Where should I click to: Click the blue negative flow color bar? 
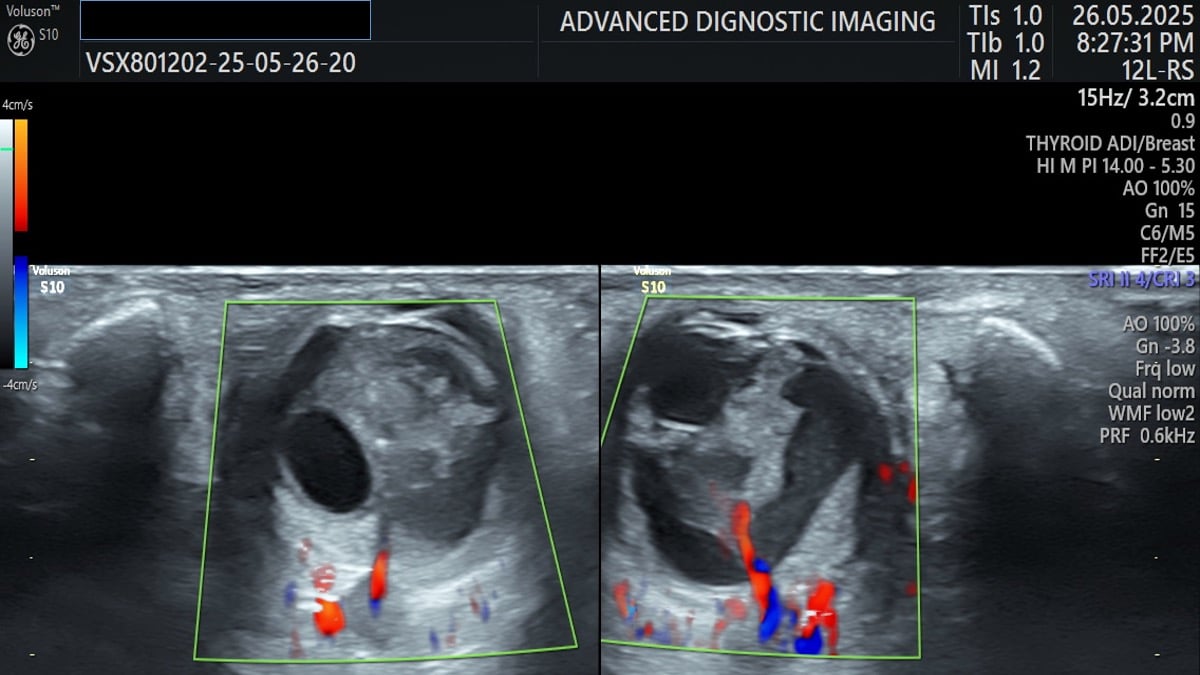click(21, 312)
